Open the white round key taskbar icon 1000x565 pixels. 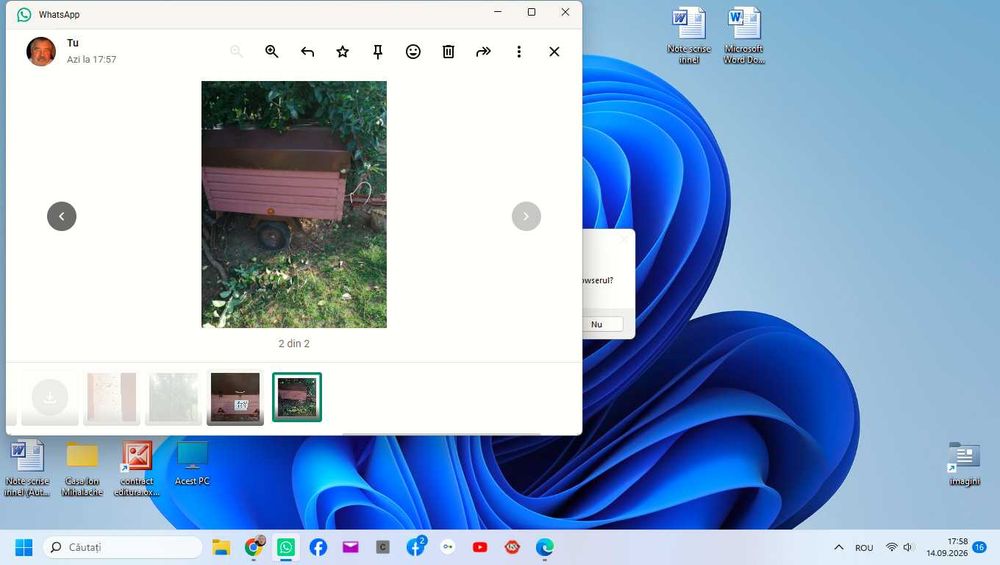click(448, 547)
